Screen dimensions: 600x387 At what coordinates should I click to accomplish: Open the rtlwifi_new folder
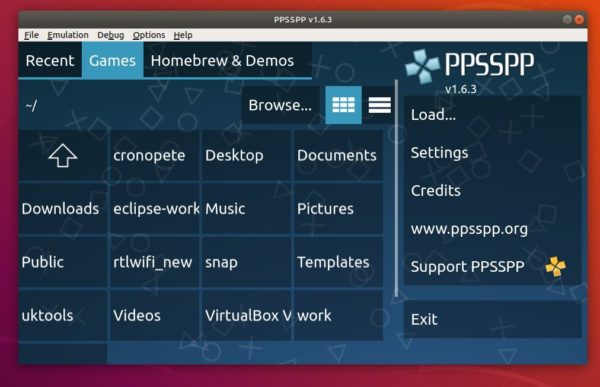(x=155, y=262)
